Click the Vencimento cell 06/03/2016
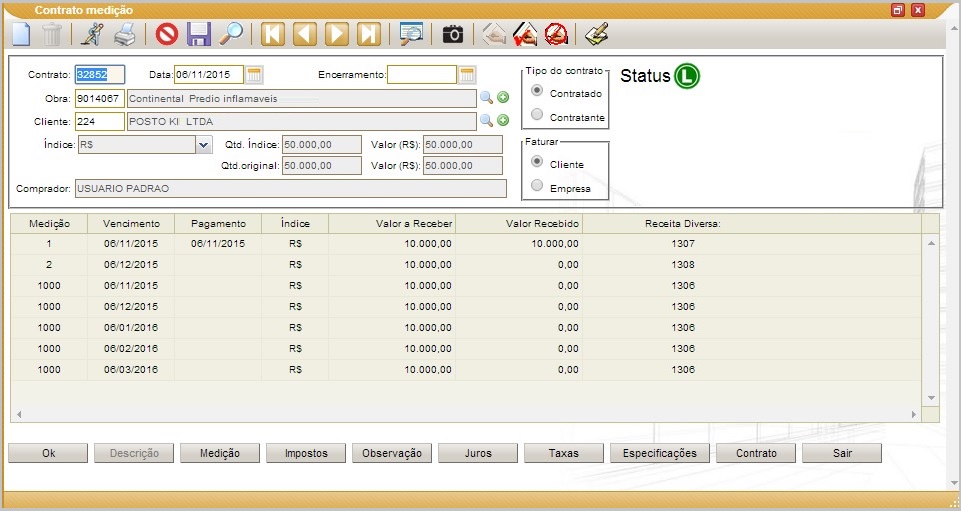The width and height of the screenshot is (961, 511). pyautogui.click(x=131, y=369)
